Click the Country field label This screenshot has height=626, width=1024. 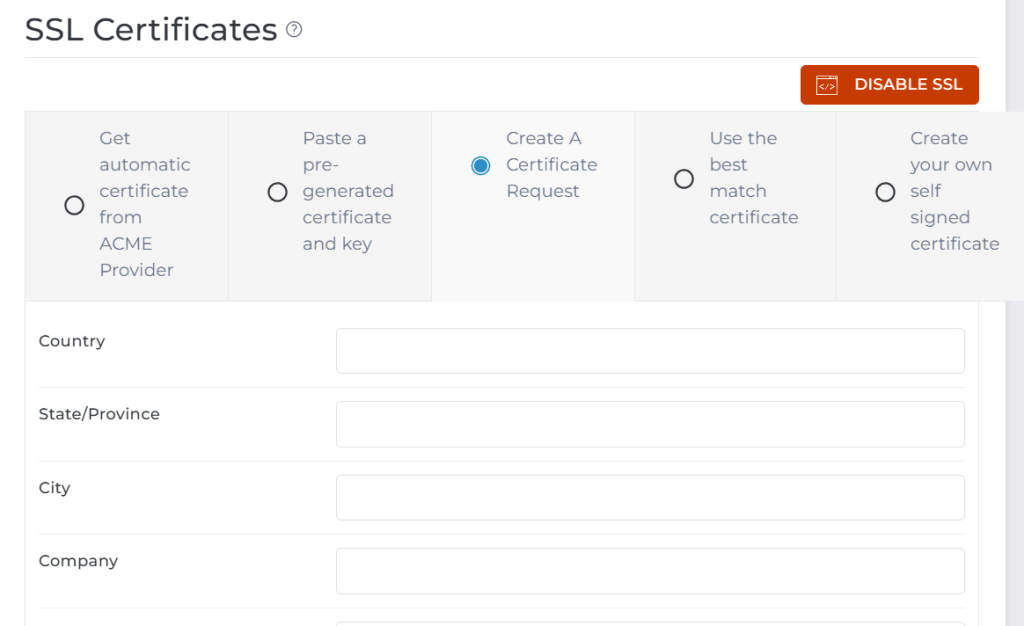pos(72,341)
